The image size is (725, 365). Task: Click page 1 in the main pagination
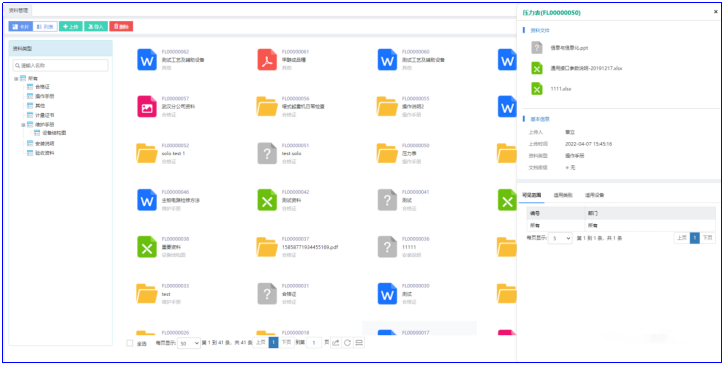coord(273,342)
